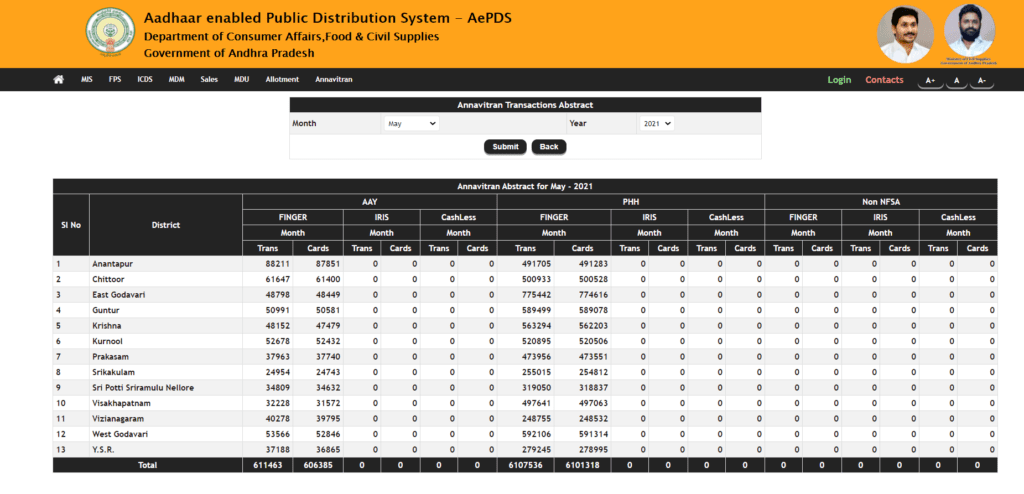
Task: Reset font size with A button
Action: coord(957,81)
